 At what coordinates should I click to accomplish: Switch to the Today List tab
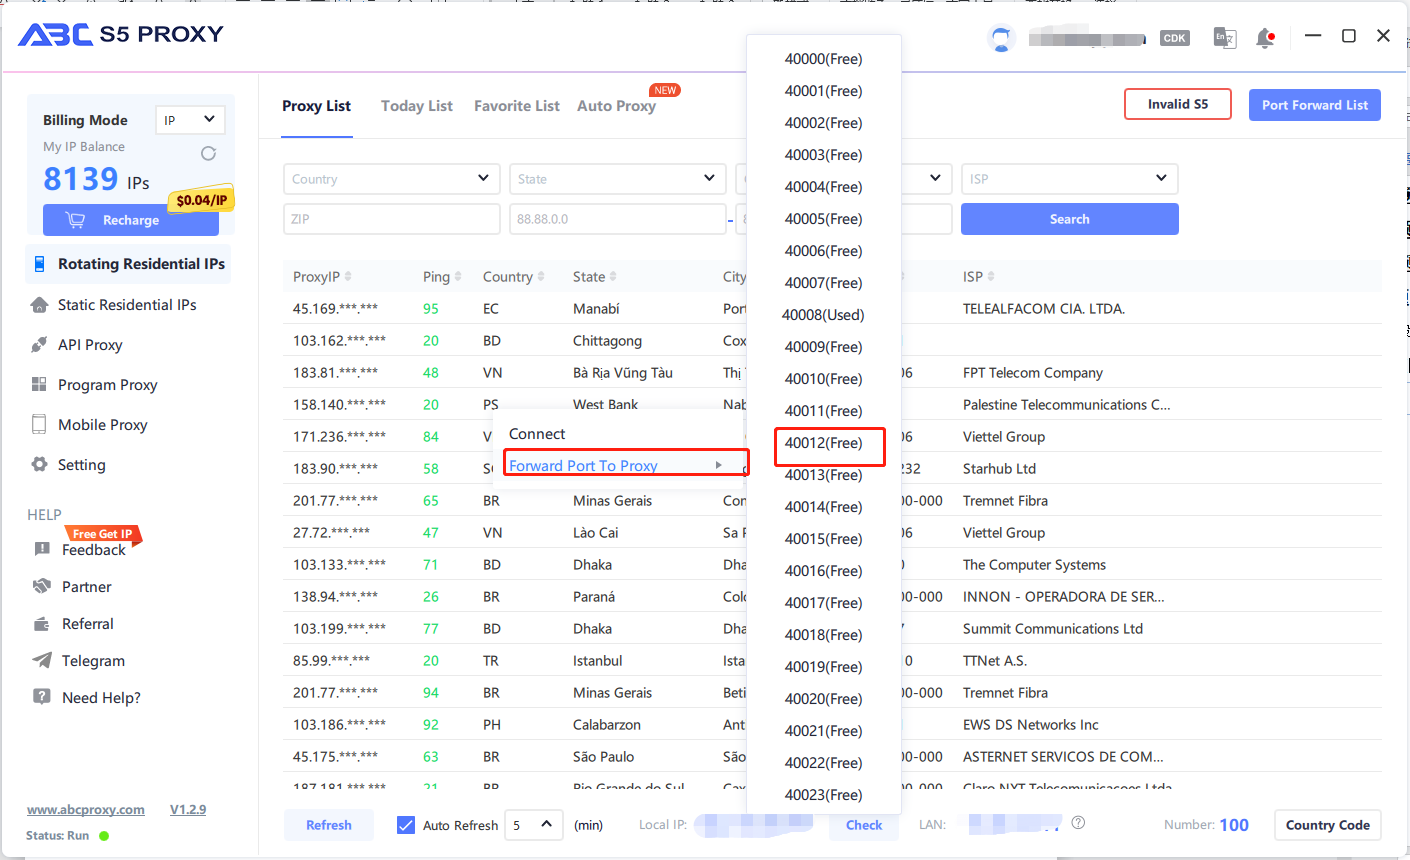417,106
